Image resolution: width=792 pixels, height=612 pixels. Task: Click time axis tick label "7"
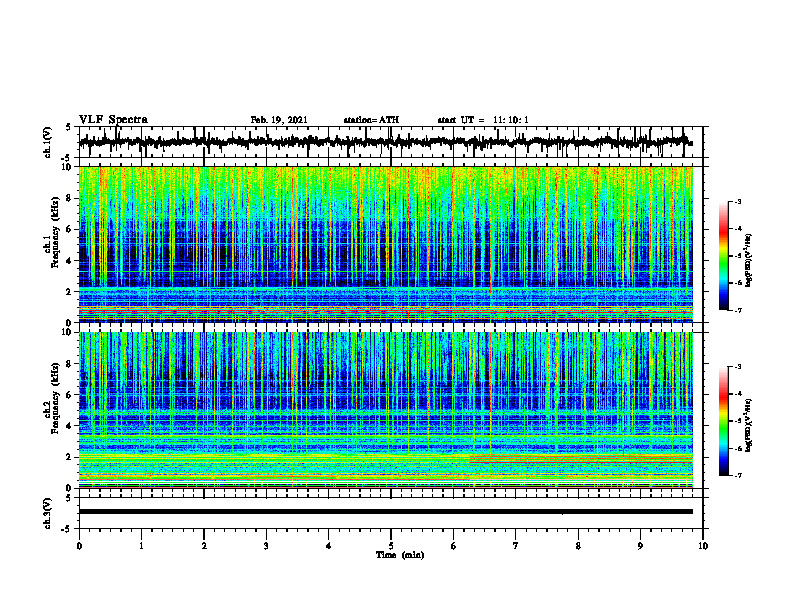[516, 546]
